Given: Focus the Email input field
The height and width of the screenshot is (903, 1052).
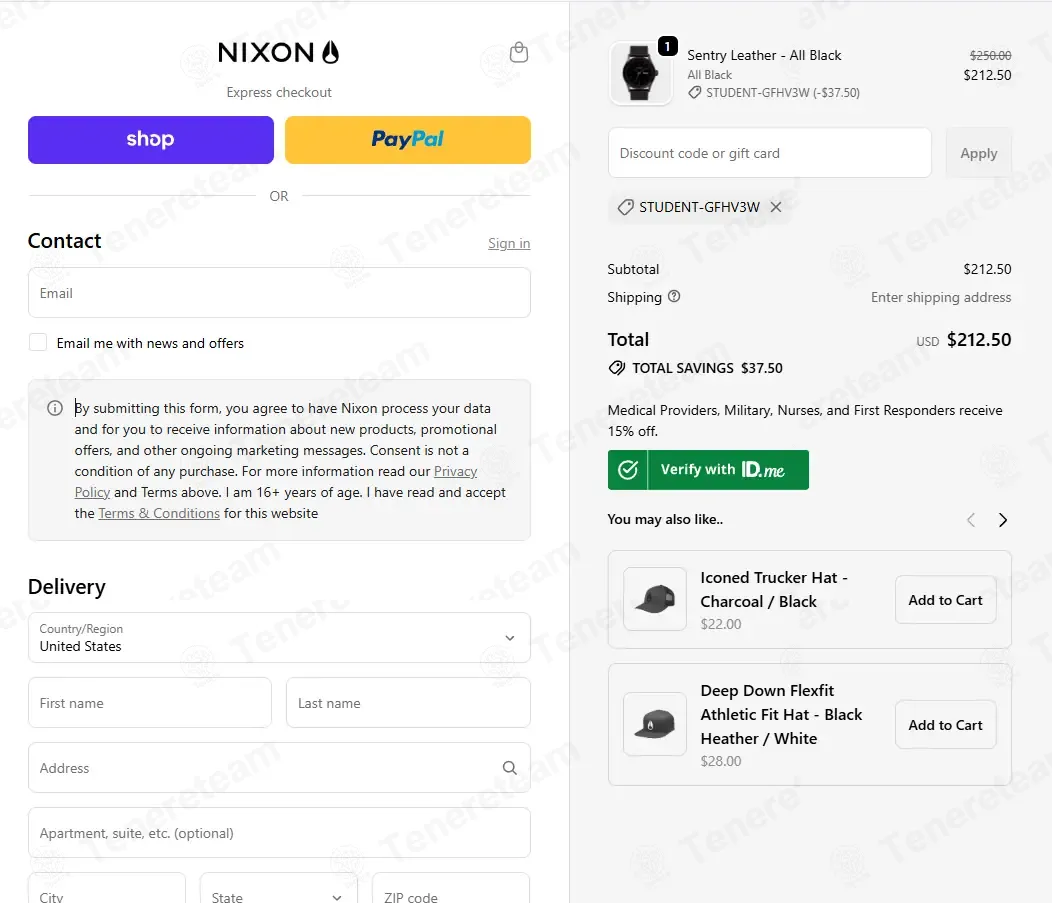Looking at the screenshot, I should 279,293.
